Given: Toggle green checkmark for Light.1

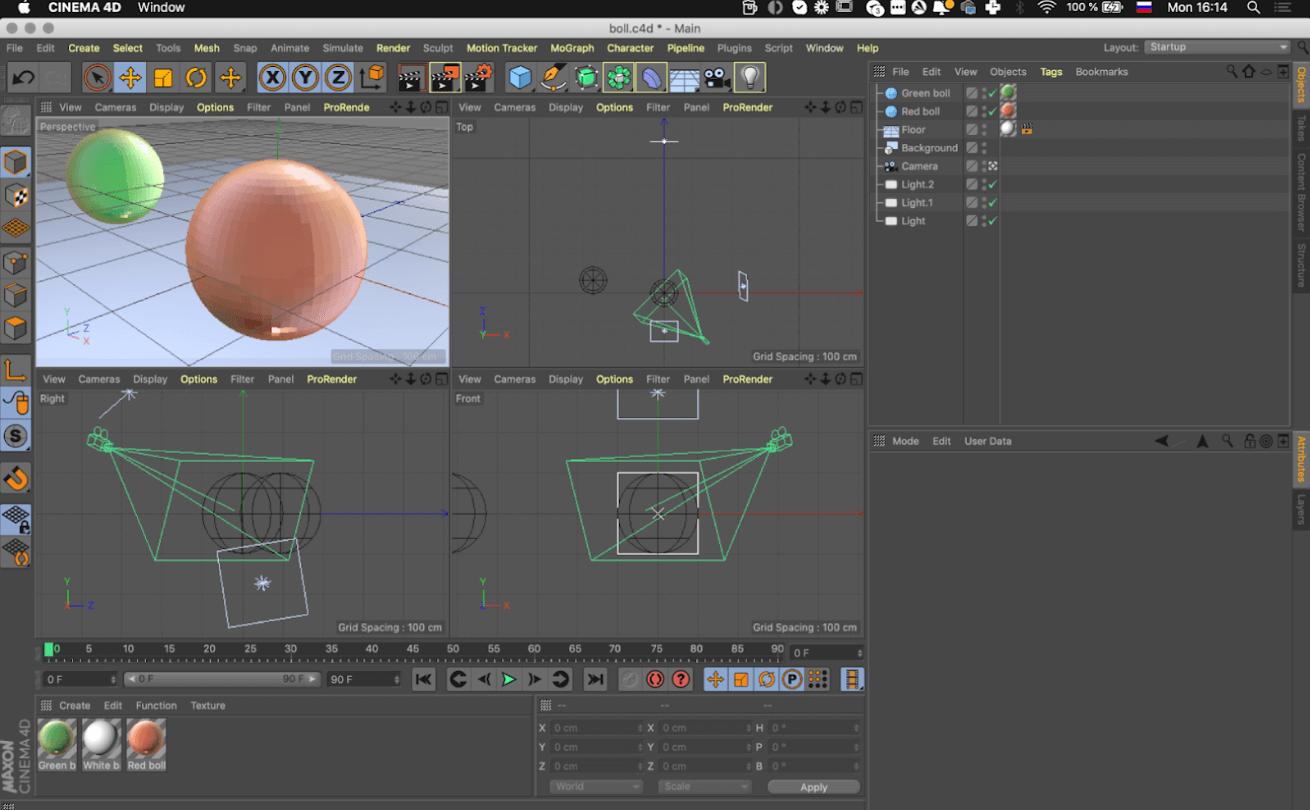Looking at the screenshot, I should pyautogui.click(x=992, y=203).
